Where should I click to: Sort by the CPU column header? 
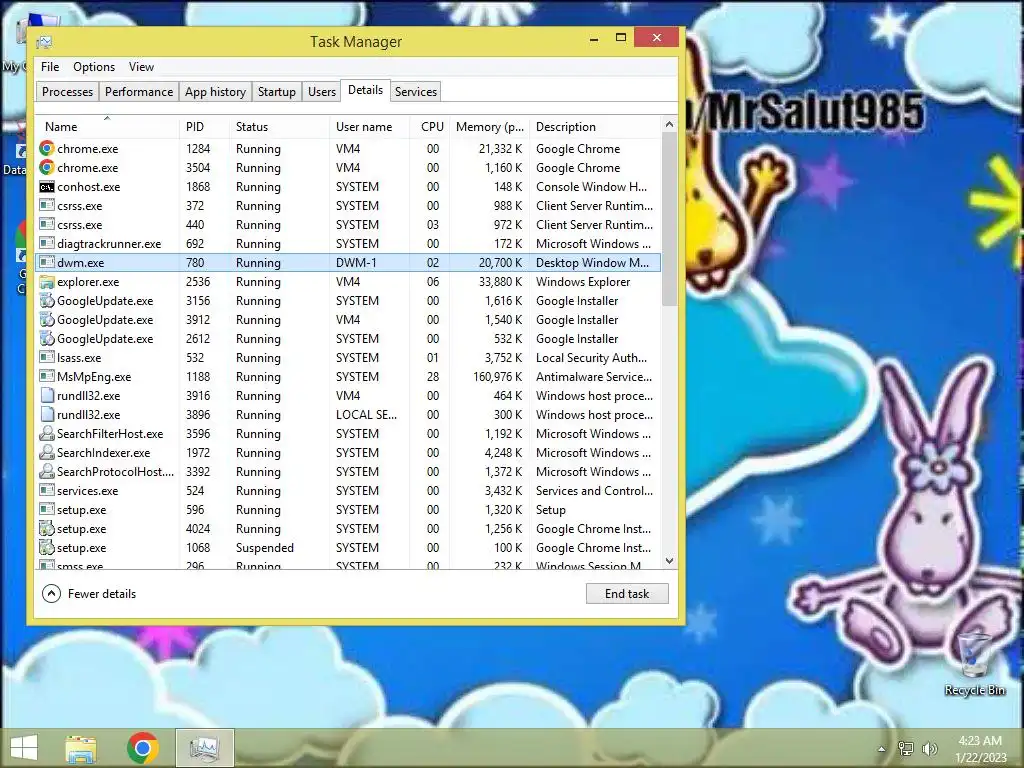point(430,127)
